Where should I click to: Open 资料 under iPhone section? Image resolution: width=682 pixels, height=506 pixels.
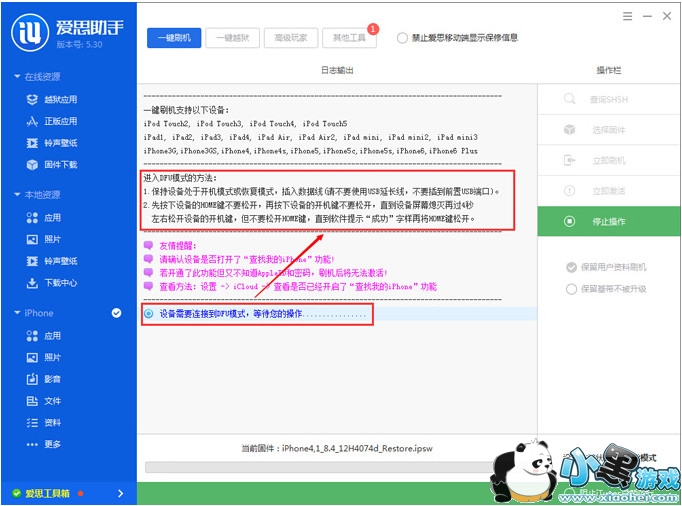pyautogui.click(x=43, y=423)
